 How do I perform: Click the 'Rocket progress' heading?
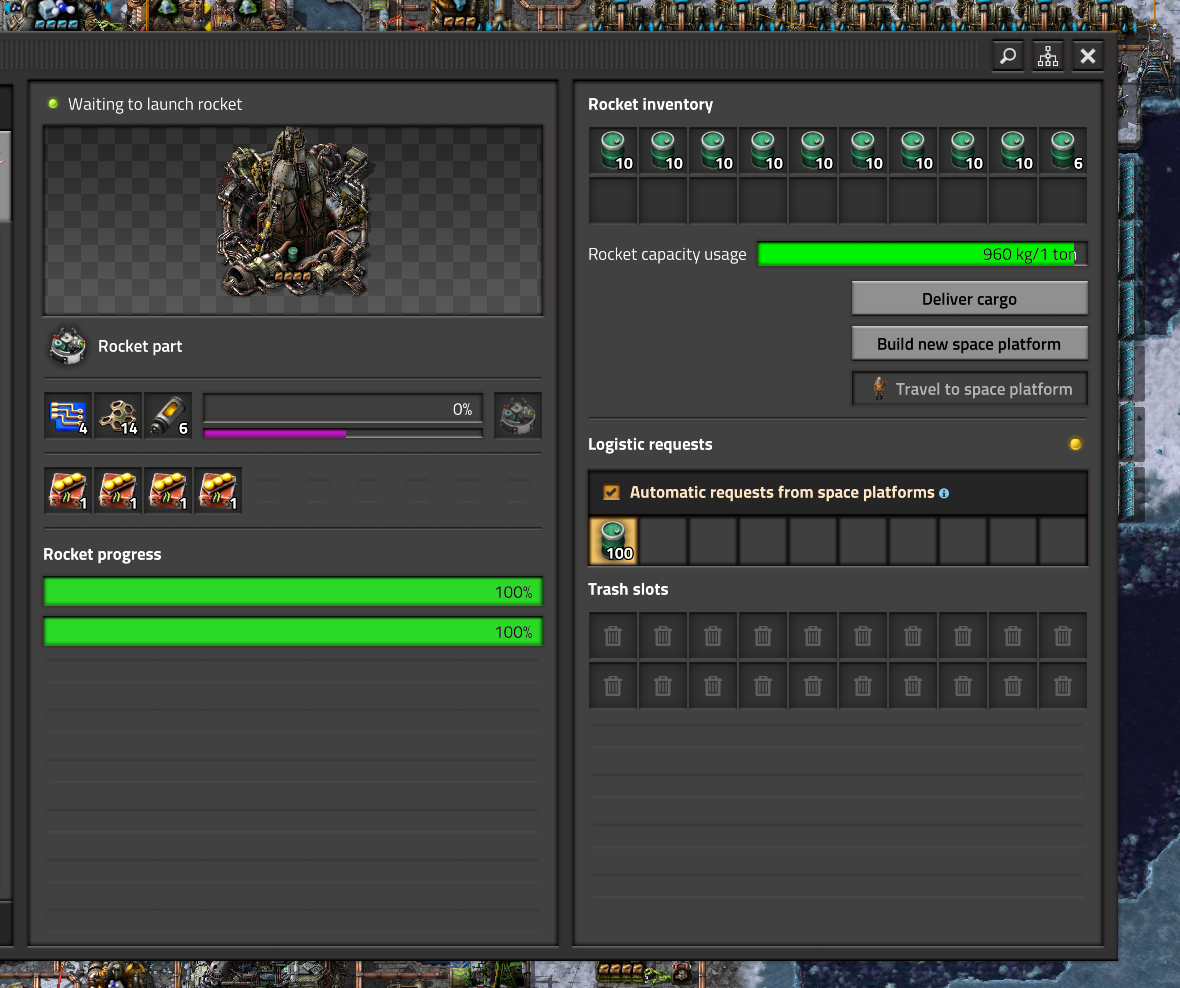[102, 555]
